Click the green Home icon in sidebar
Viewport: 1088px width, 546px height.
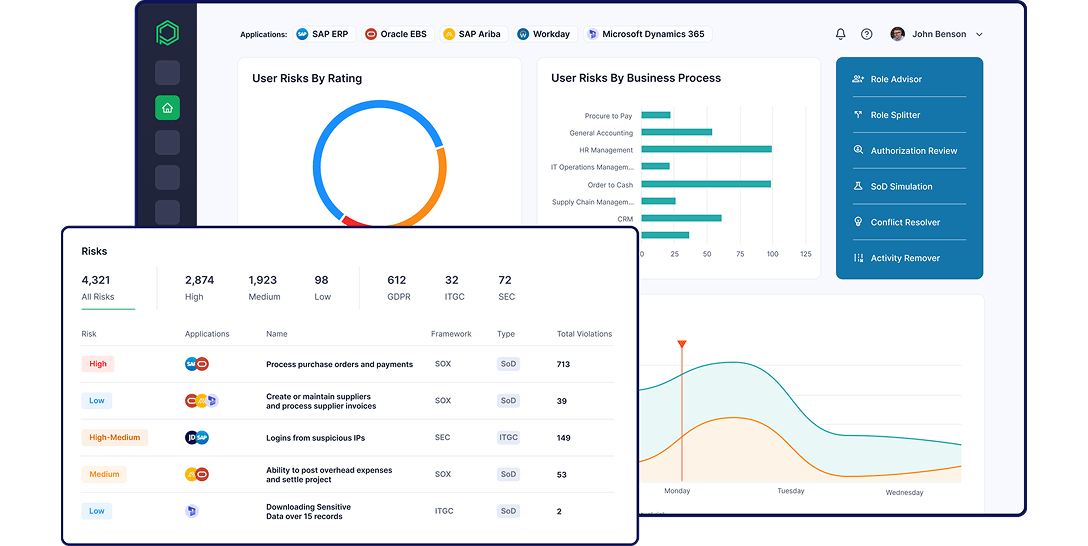[x=167, y=108]
